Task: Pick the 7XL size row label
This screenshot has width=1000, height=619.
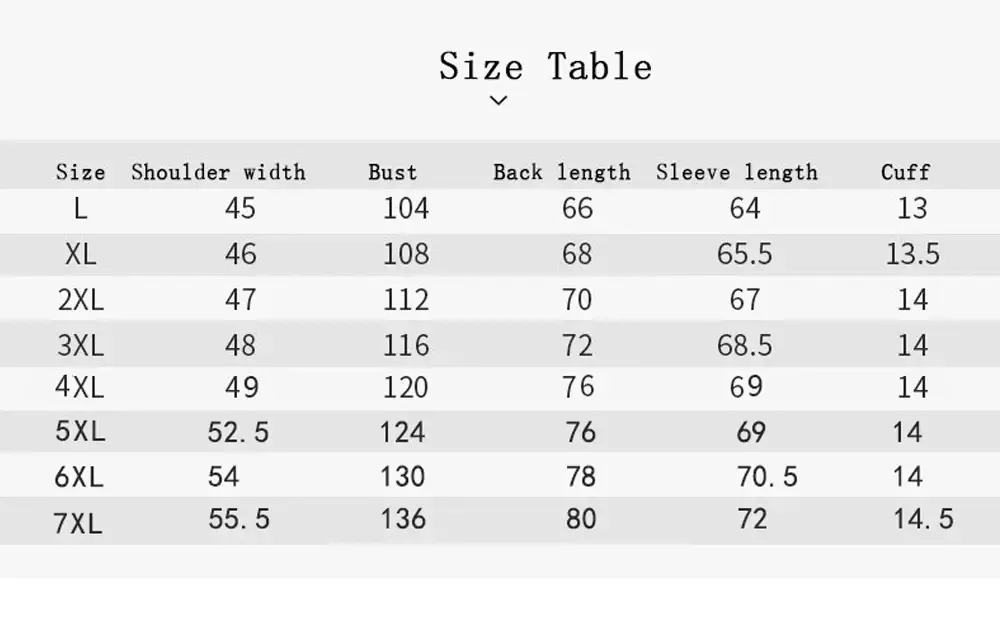Action: pyautogui.click(x=80, y=522)
